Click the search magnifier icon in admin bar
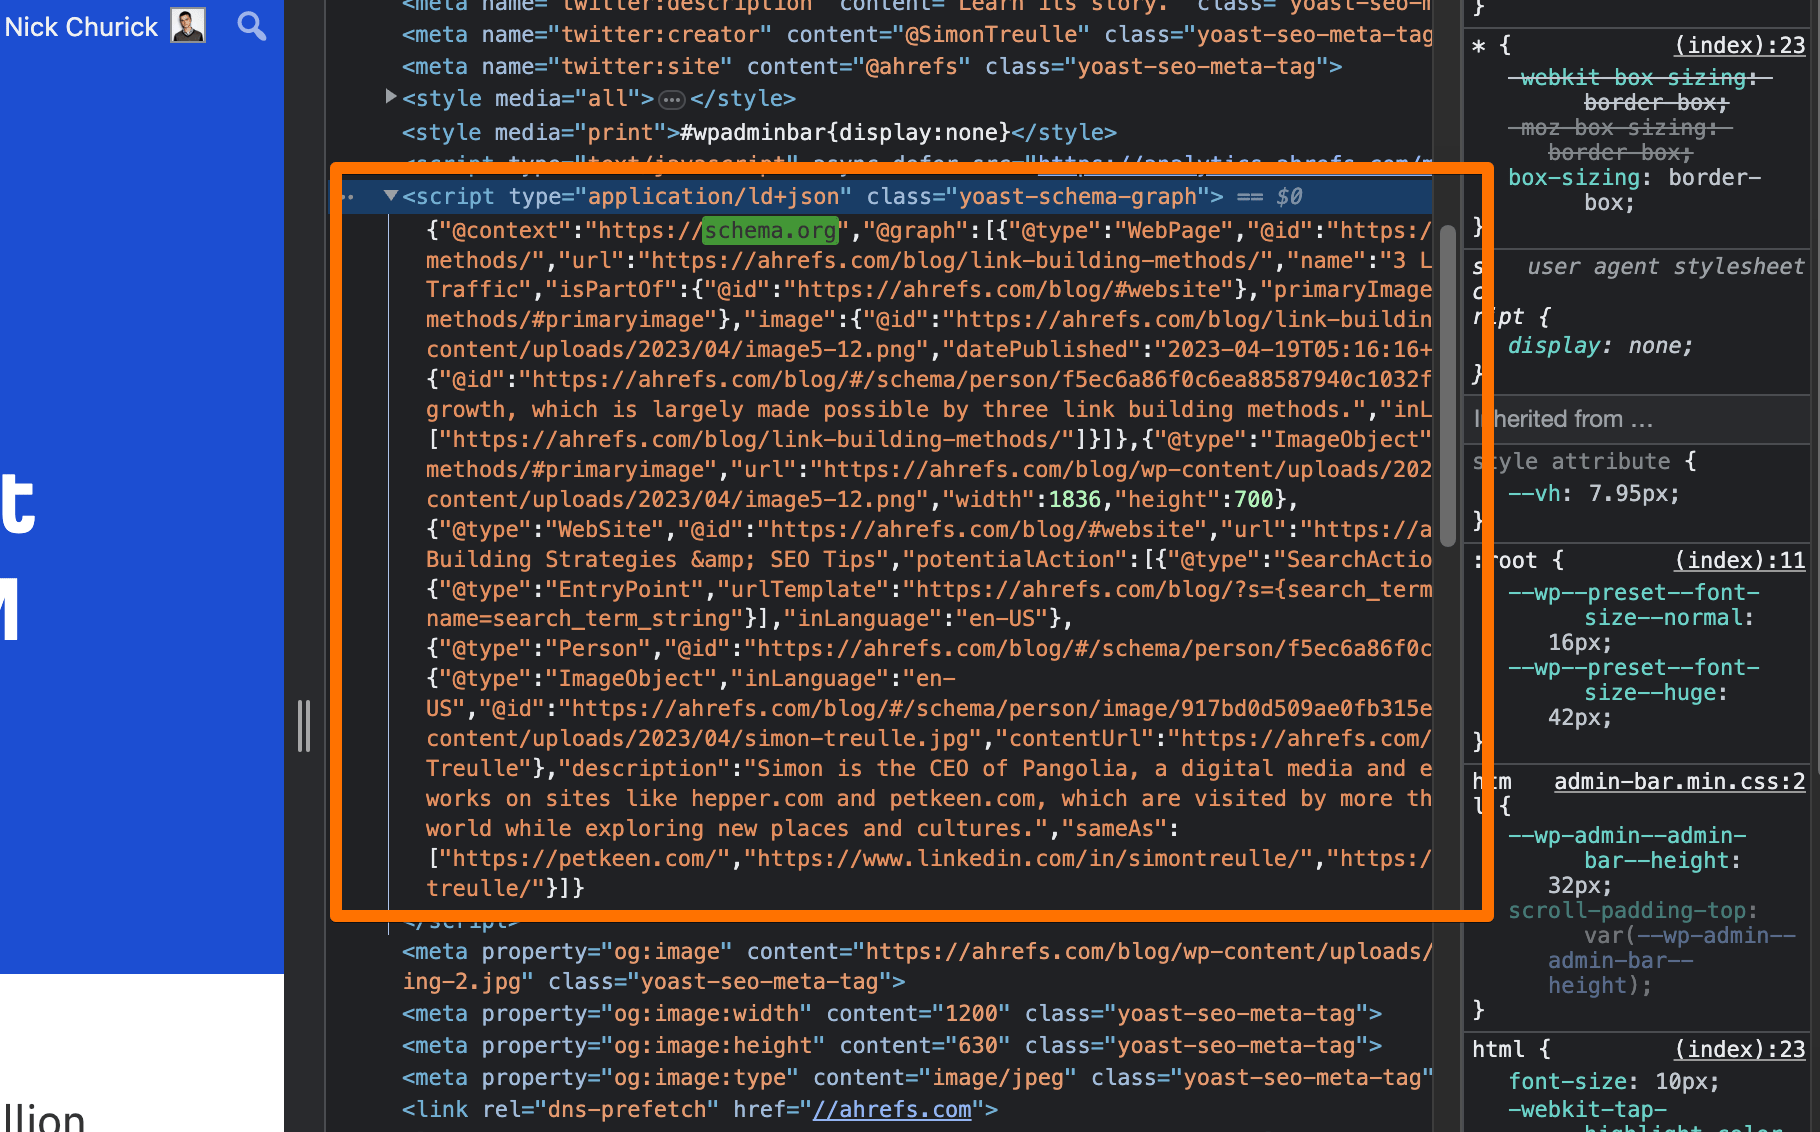This screenshot has width=1820, height=1132. tap(252, 26)
